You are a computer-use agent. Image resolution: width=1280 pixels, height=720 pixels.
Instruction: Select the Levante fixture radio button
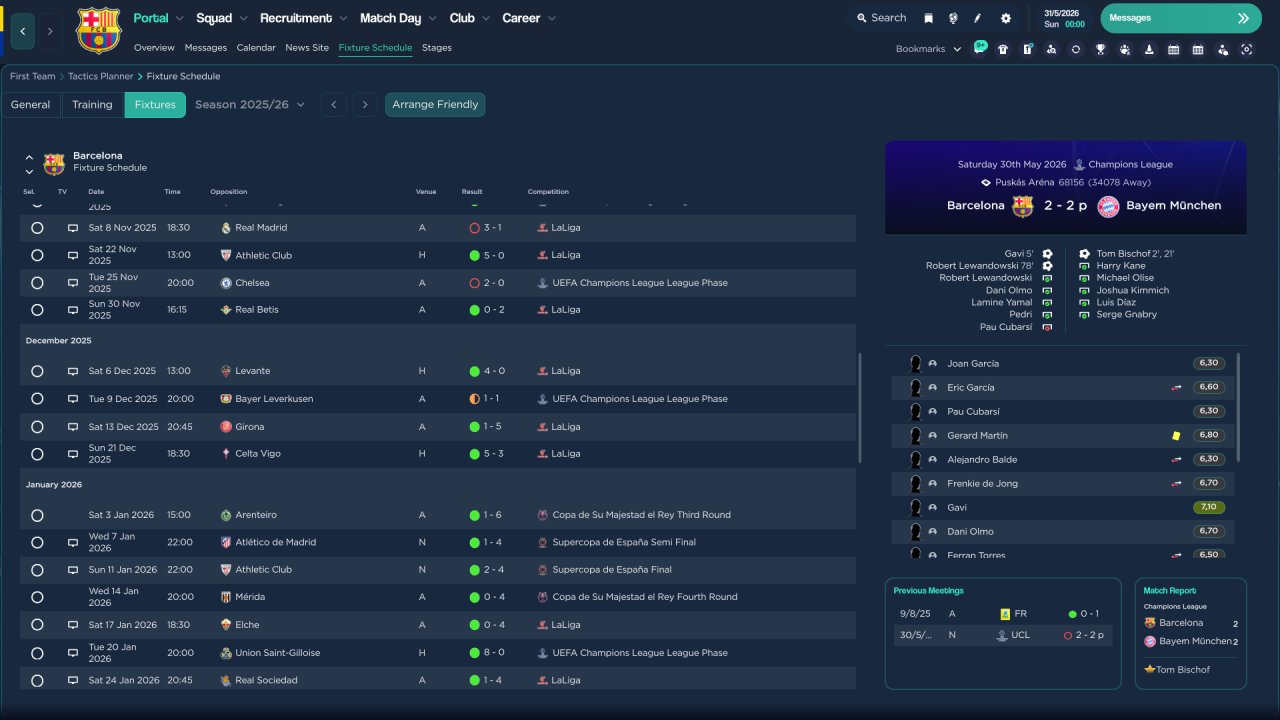[x=37, y=371]
